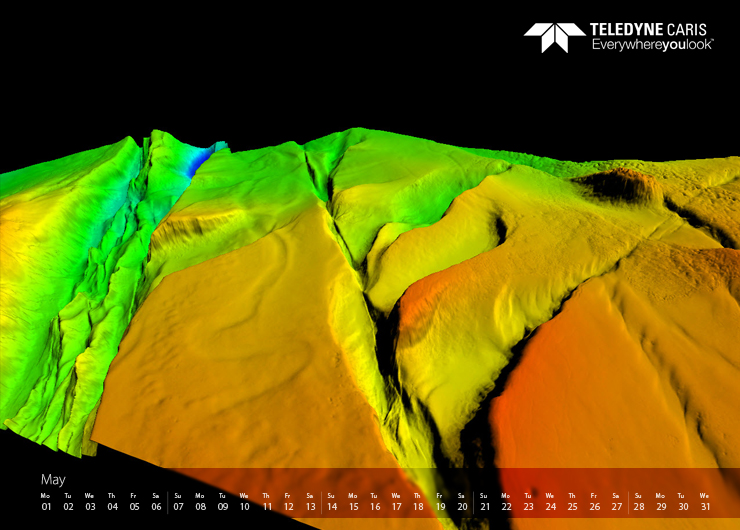Click the last date 31

(x=705, y=507)
